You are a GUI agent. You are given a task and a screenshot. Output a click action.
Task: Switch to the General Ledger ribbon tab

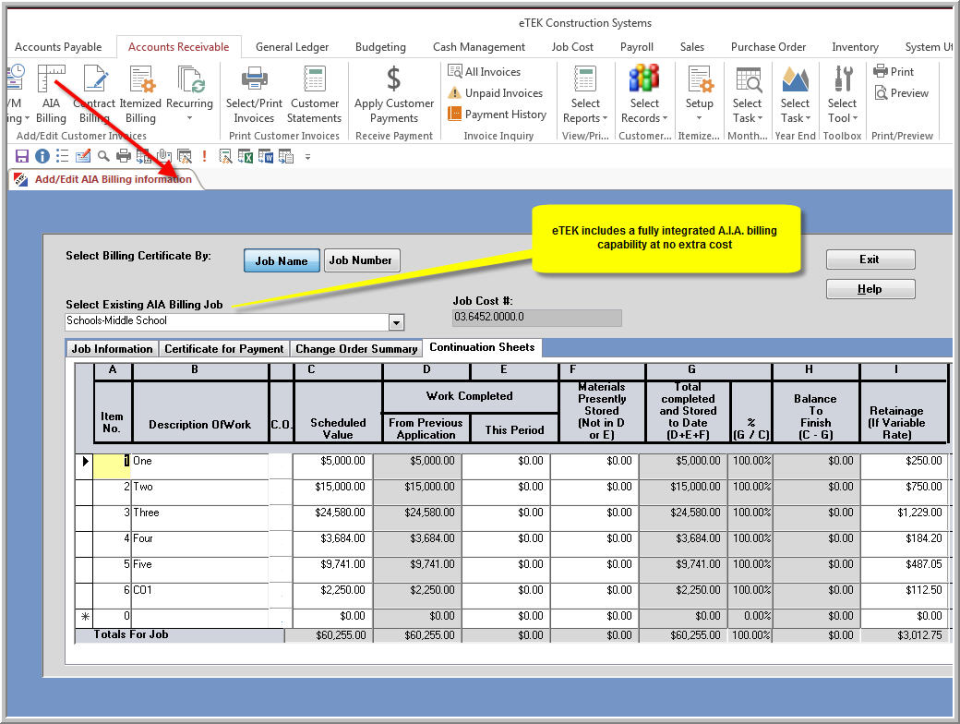coord(292,47)
